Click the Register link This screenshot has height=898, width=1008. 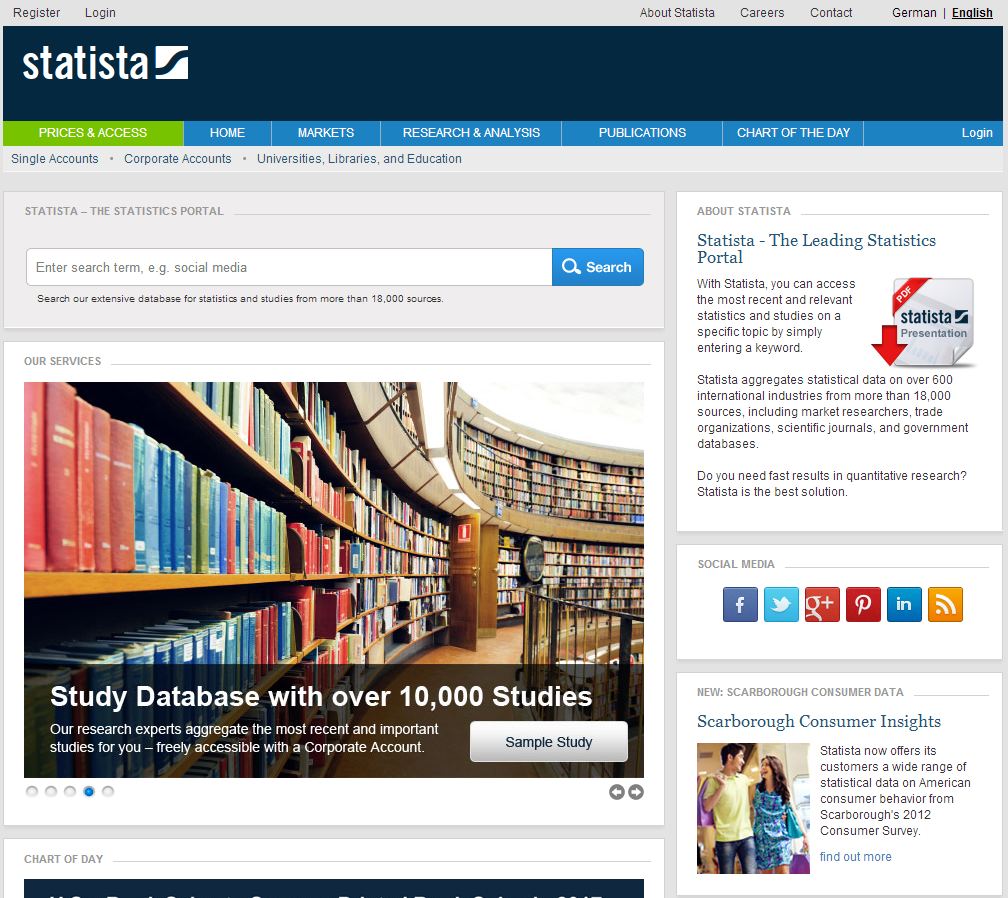click(37, 13)
